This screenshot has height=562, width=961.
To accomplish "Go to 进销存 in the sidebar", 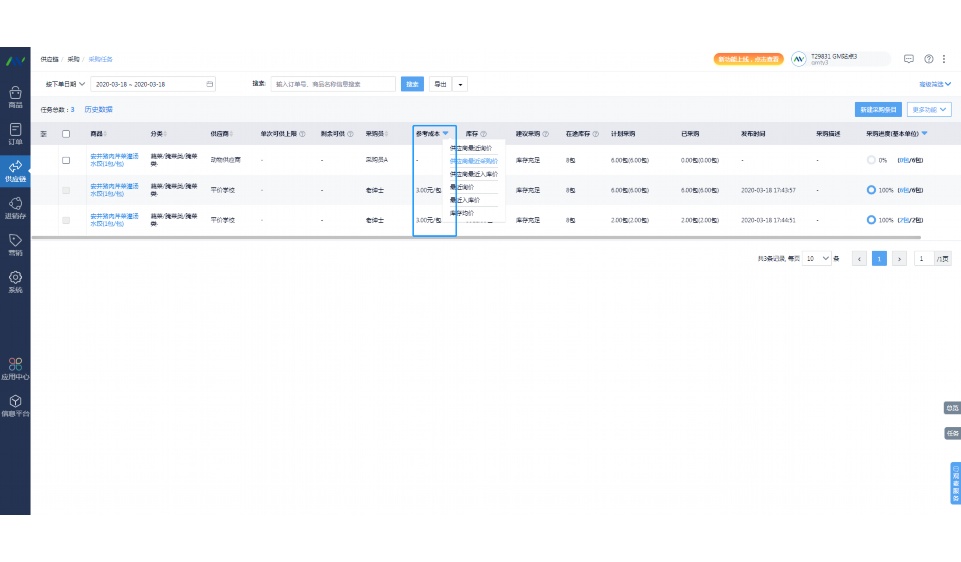I will (15, 207).
